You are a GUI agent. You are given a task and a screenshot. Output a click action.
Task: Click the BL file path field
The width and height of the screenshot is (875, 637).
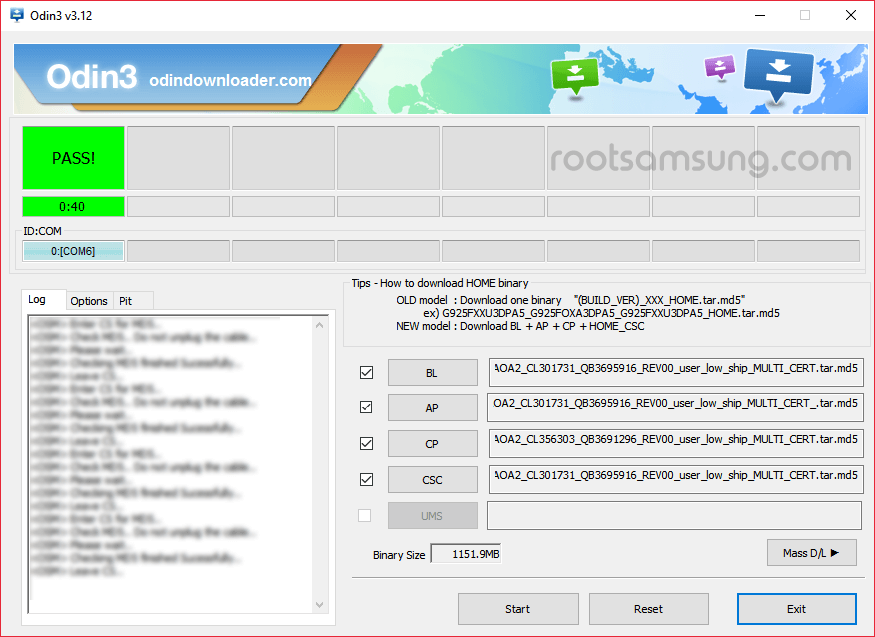[676, 372]
